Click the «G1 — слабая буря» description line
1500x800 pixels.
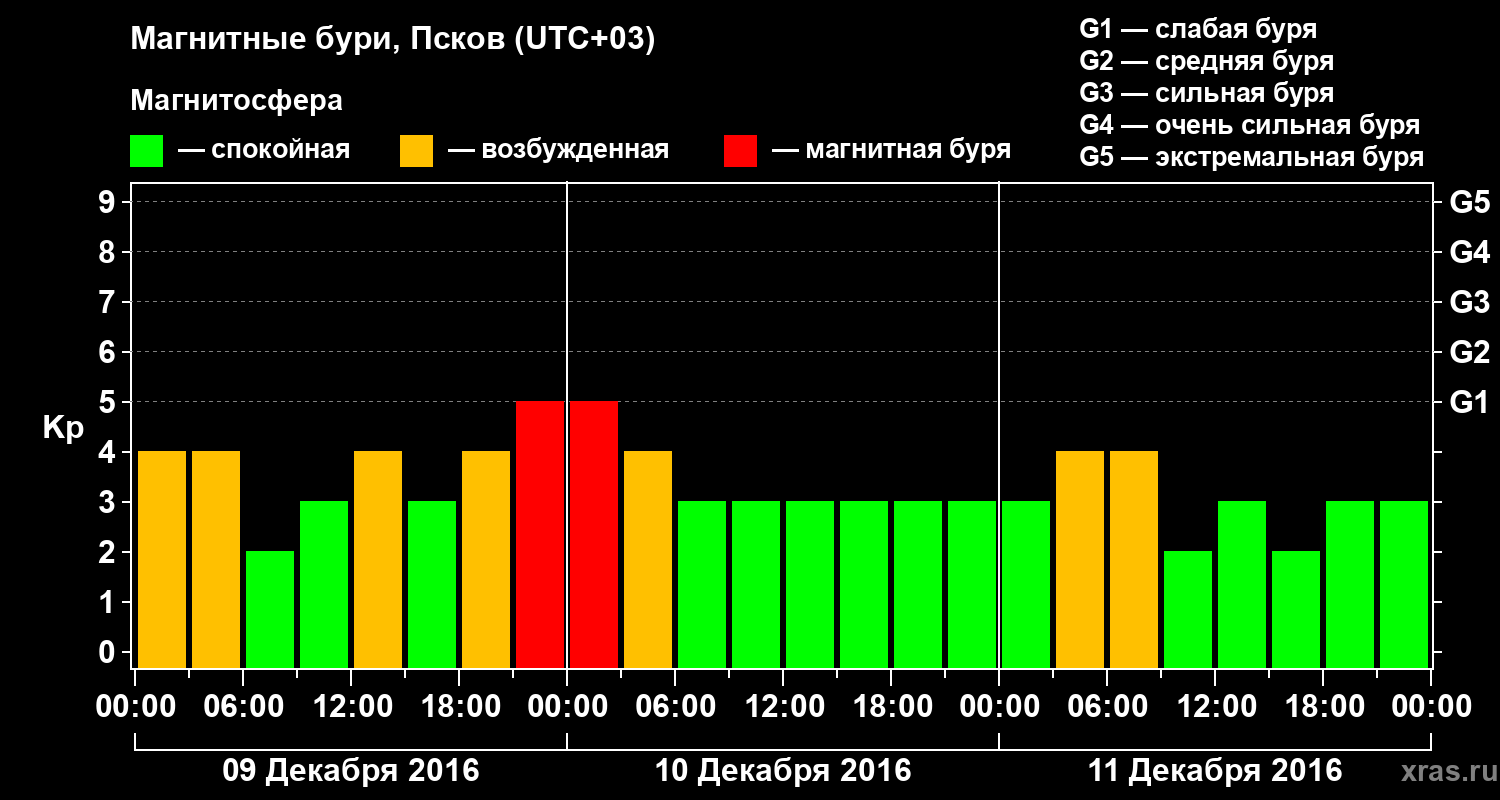(x=1198, y=29)
